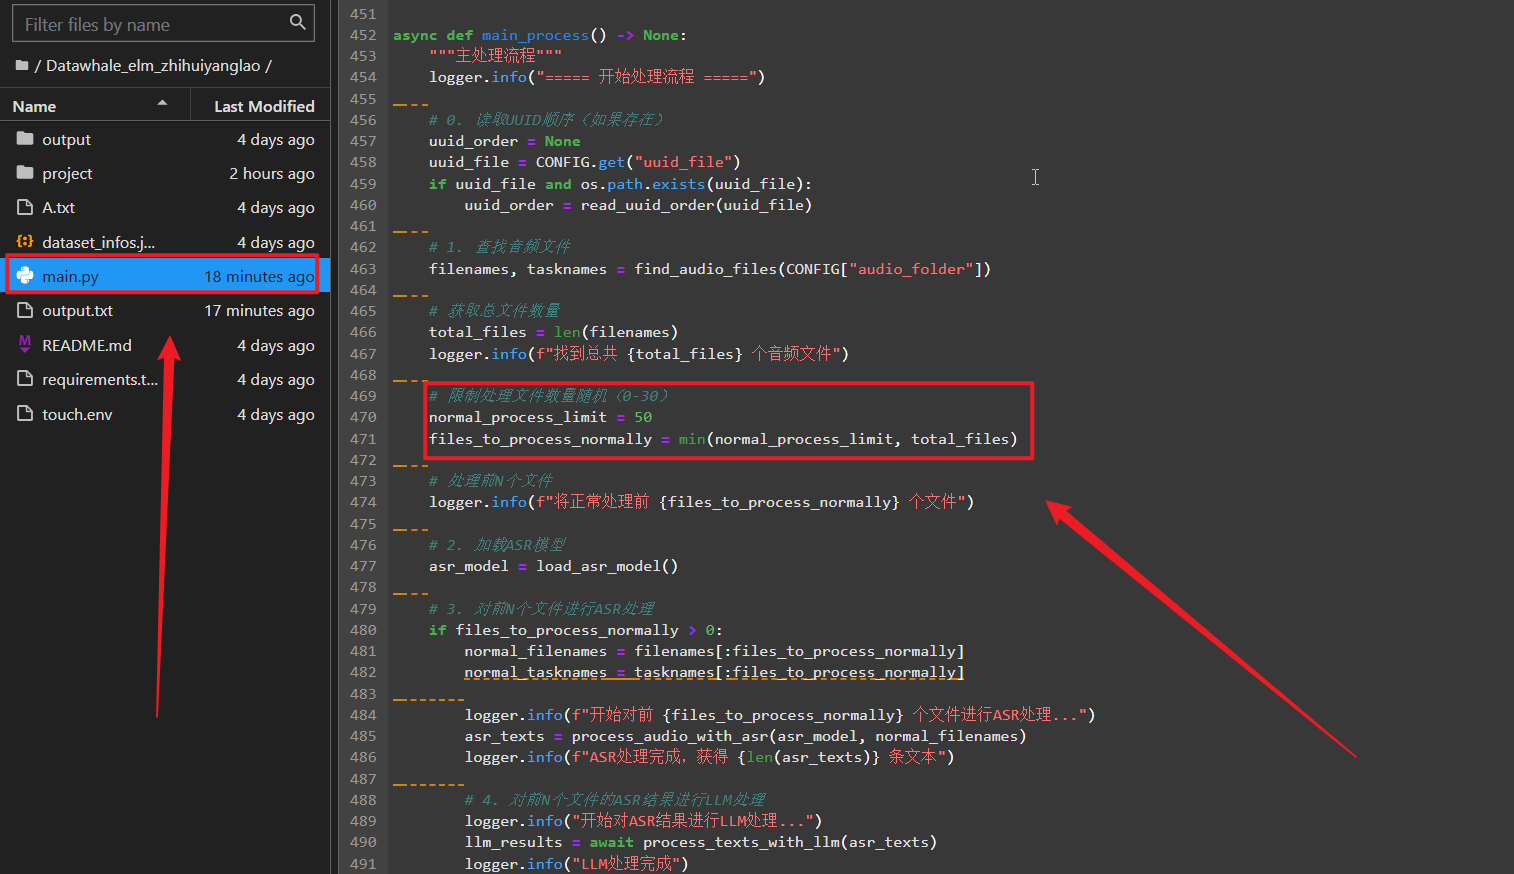Viewport: 1514px width, 874px height.
Task: Click the search magnifier icon in filter box
Action: click(x=297, y=22)
